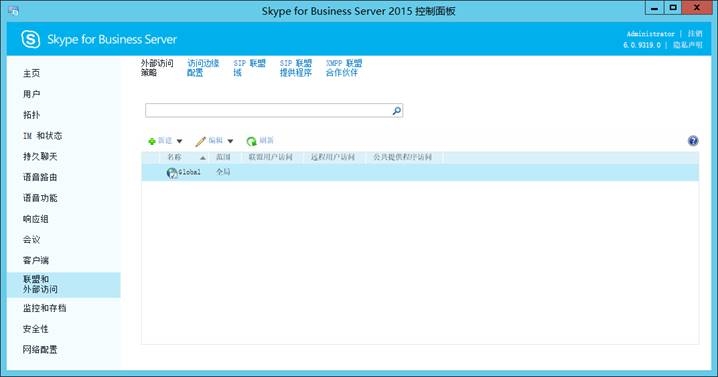Open 语音功能 in the sidebar

coord(40,198)
